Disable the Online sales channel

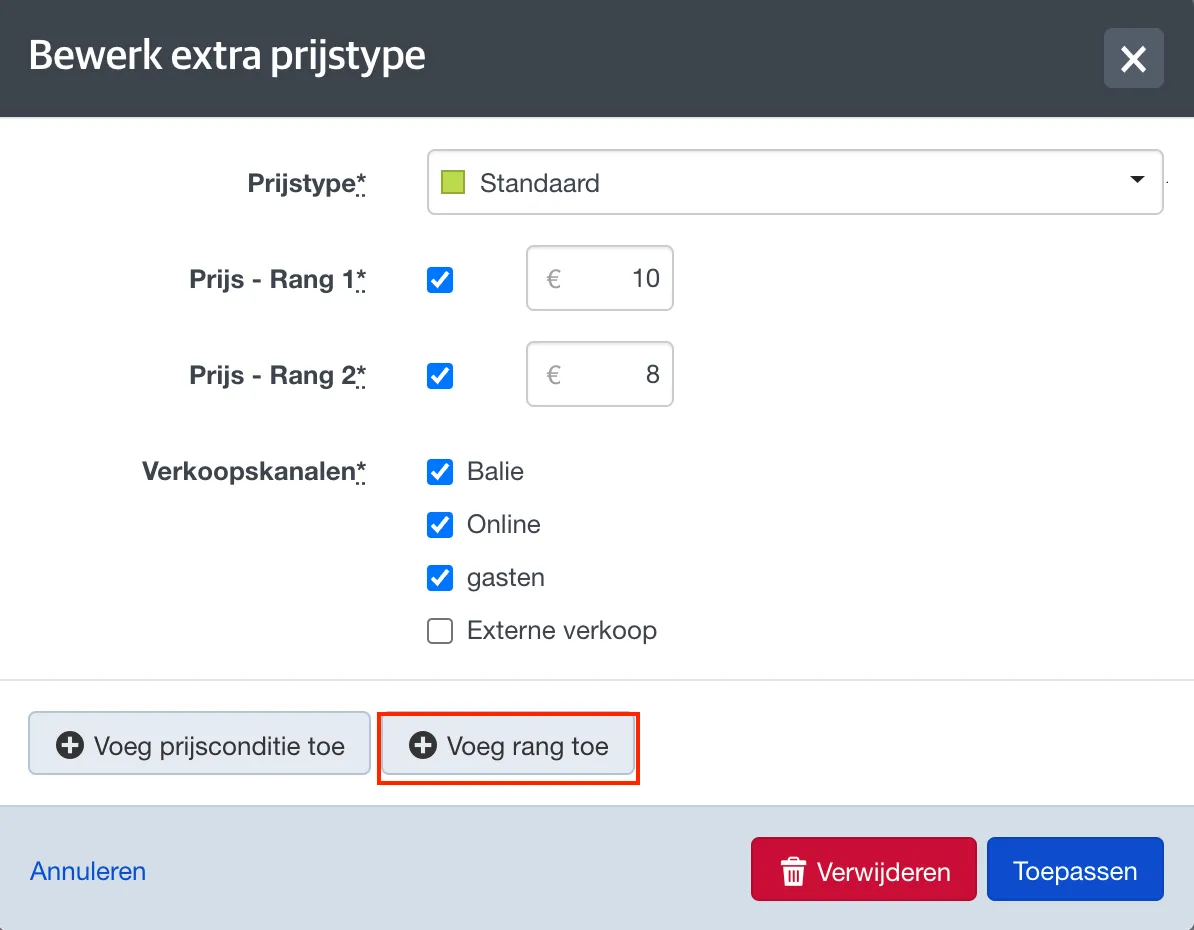point(440,525)
